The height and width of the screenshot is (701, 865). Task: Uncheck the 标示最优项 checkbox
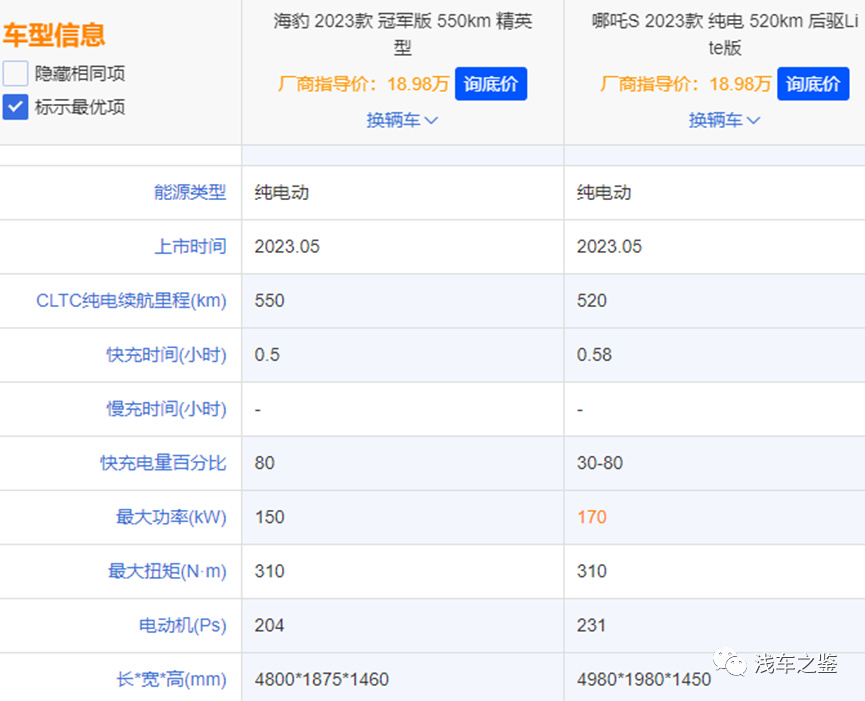15,107
